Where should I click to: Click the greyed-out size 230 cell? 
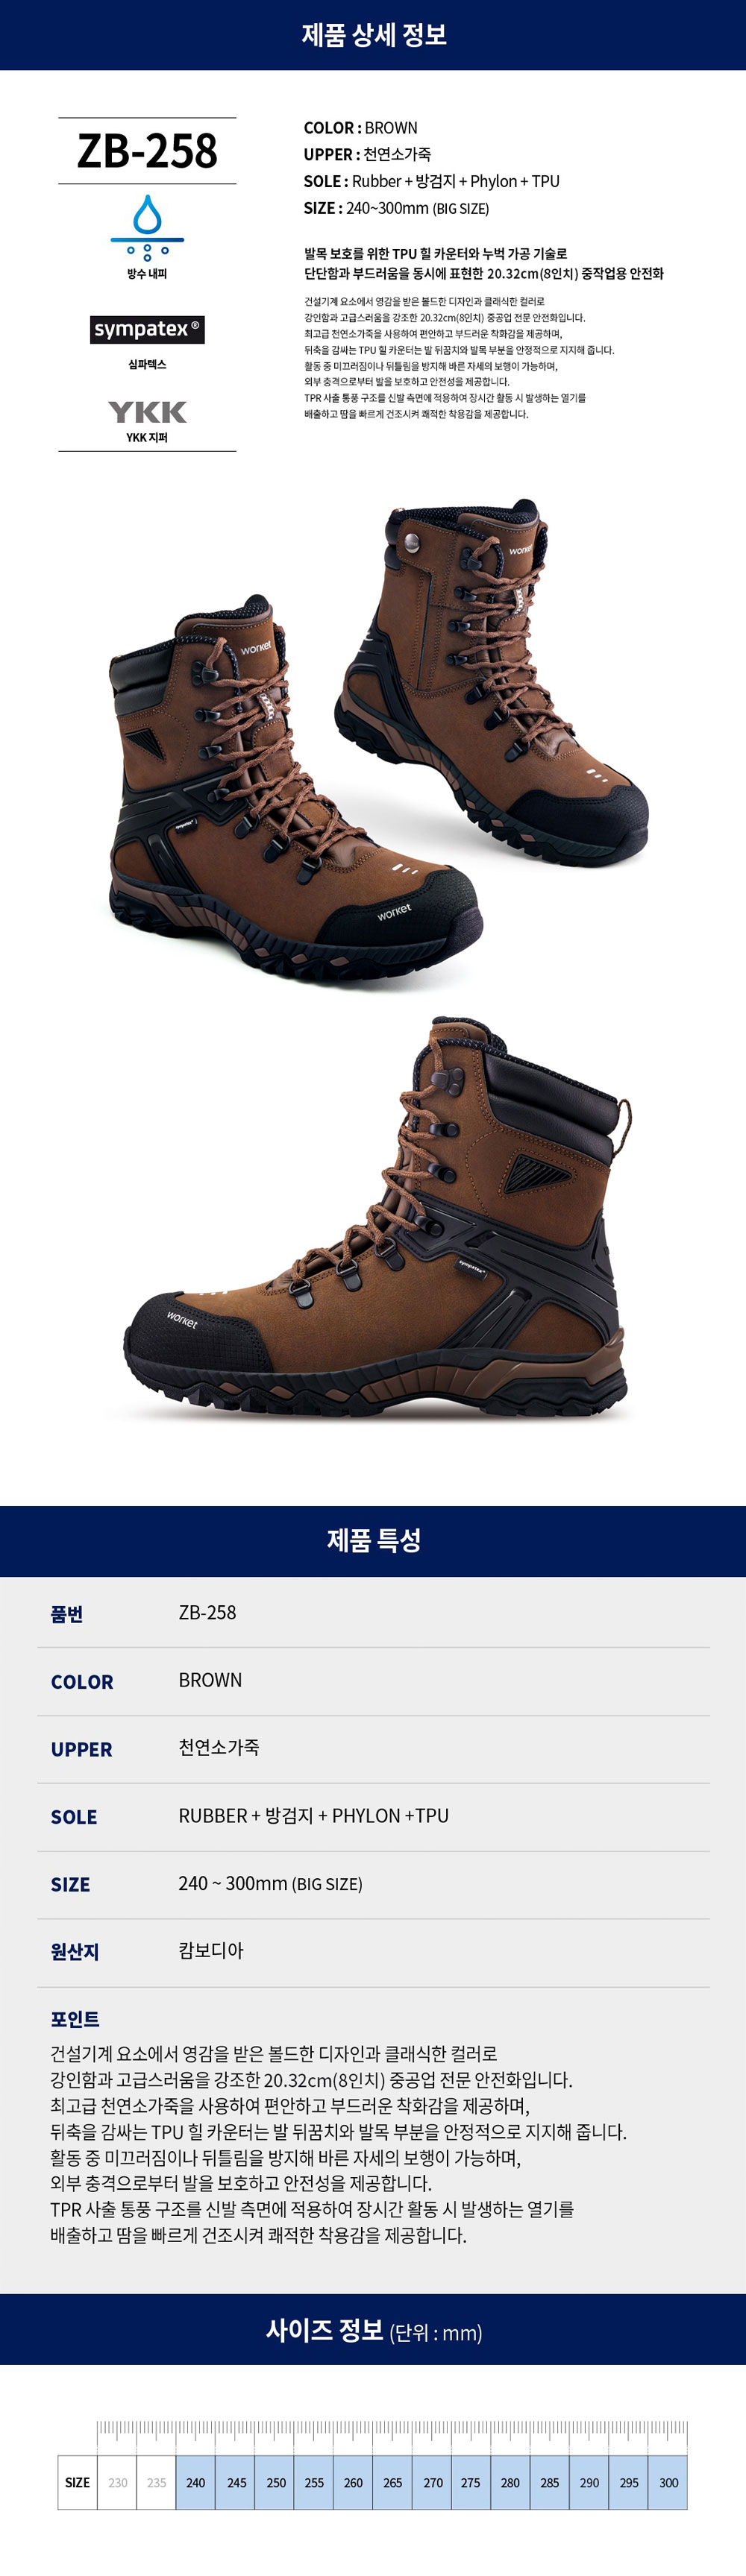pos(117,2482)
